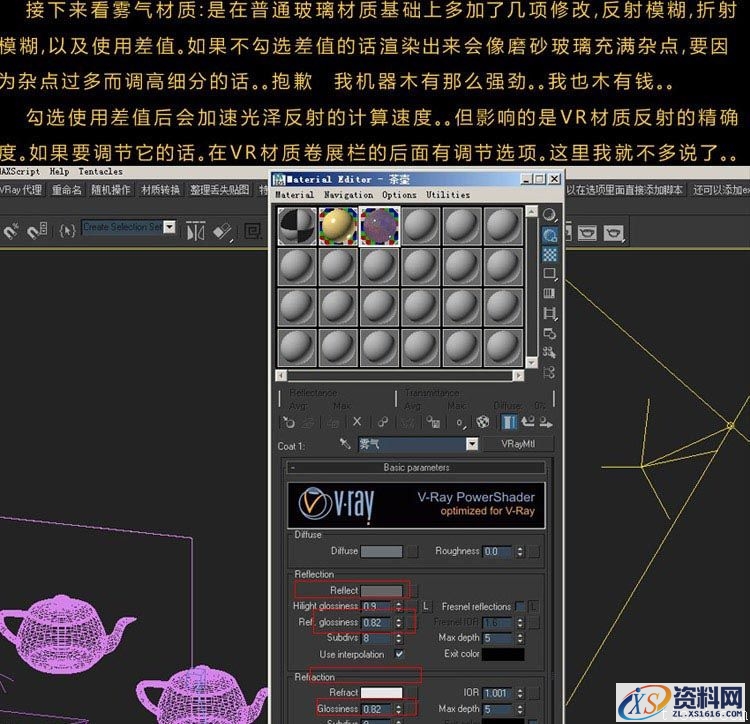Click the 重命名 toolbar button
750x724 pixels.
click(x=66, y=190)
